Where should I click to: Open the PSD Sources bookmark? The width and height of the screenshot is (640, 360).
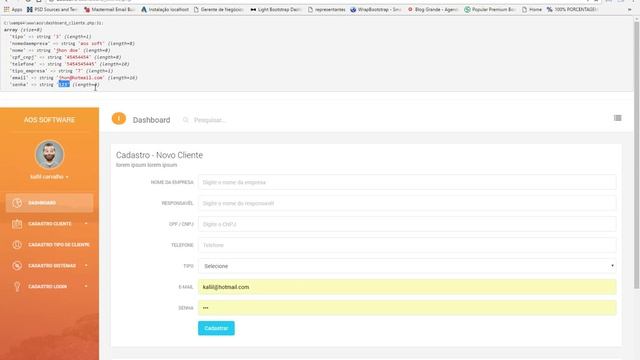click(x=52, y=9)
